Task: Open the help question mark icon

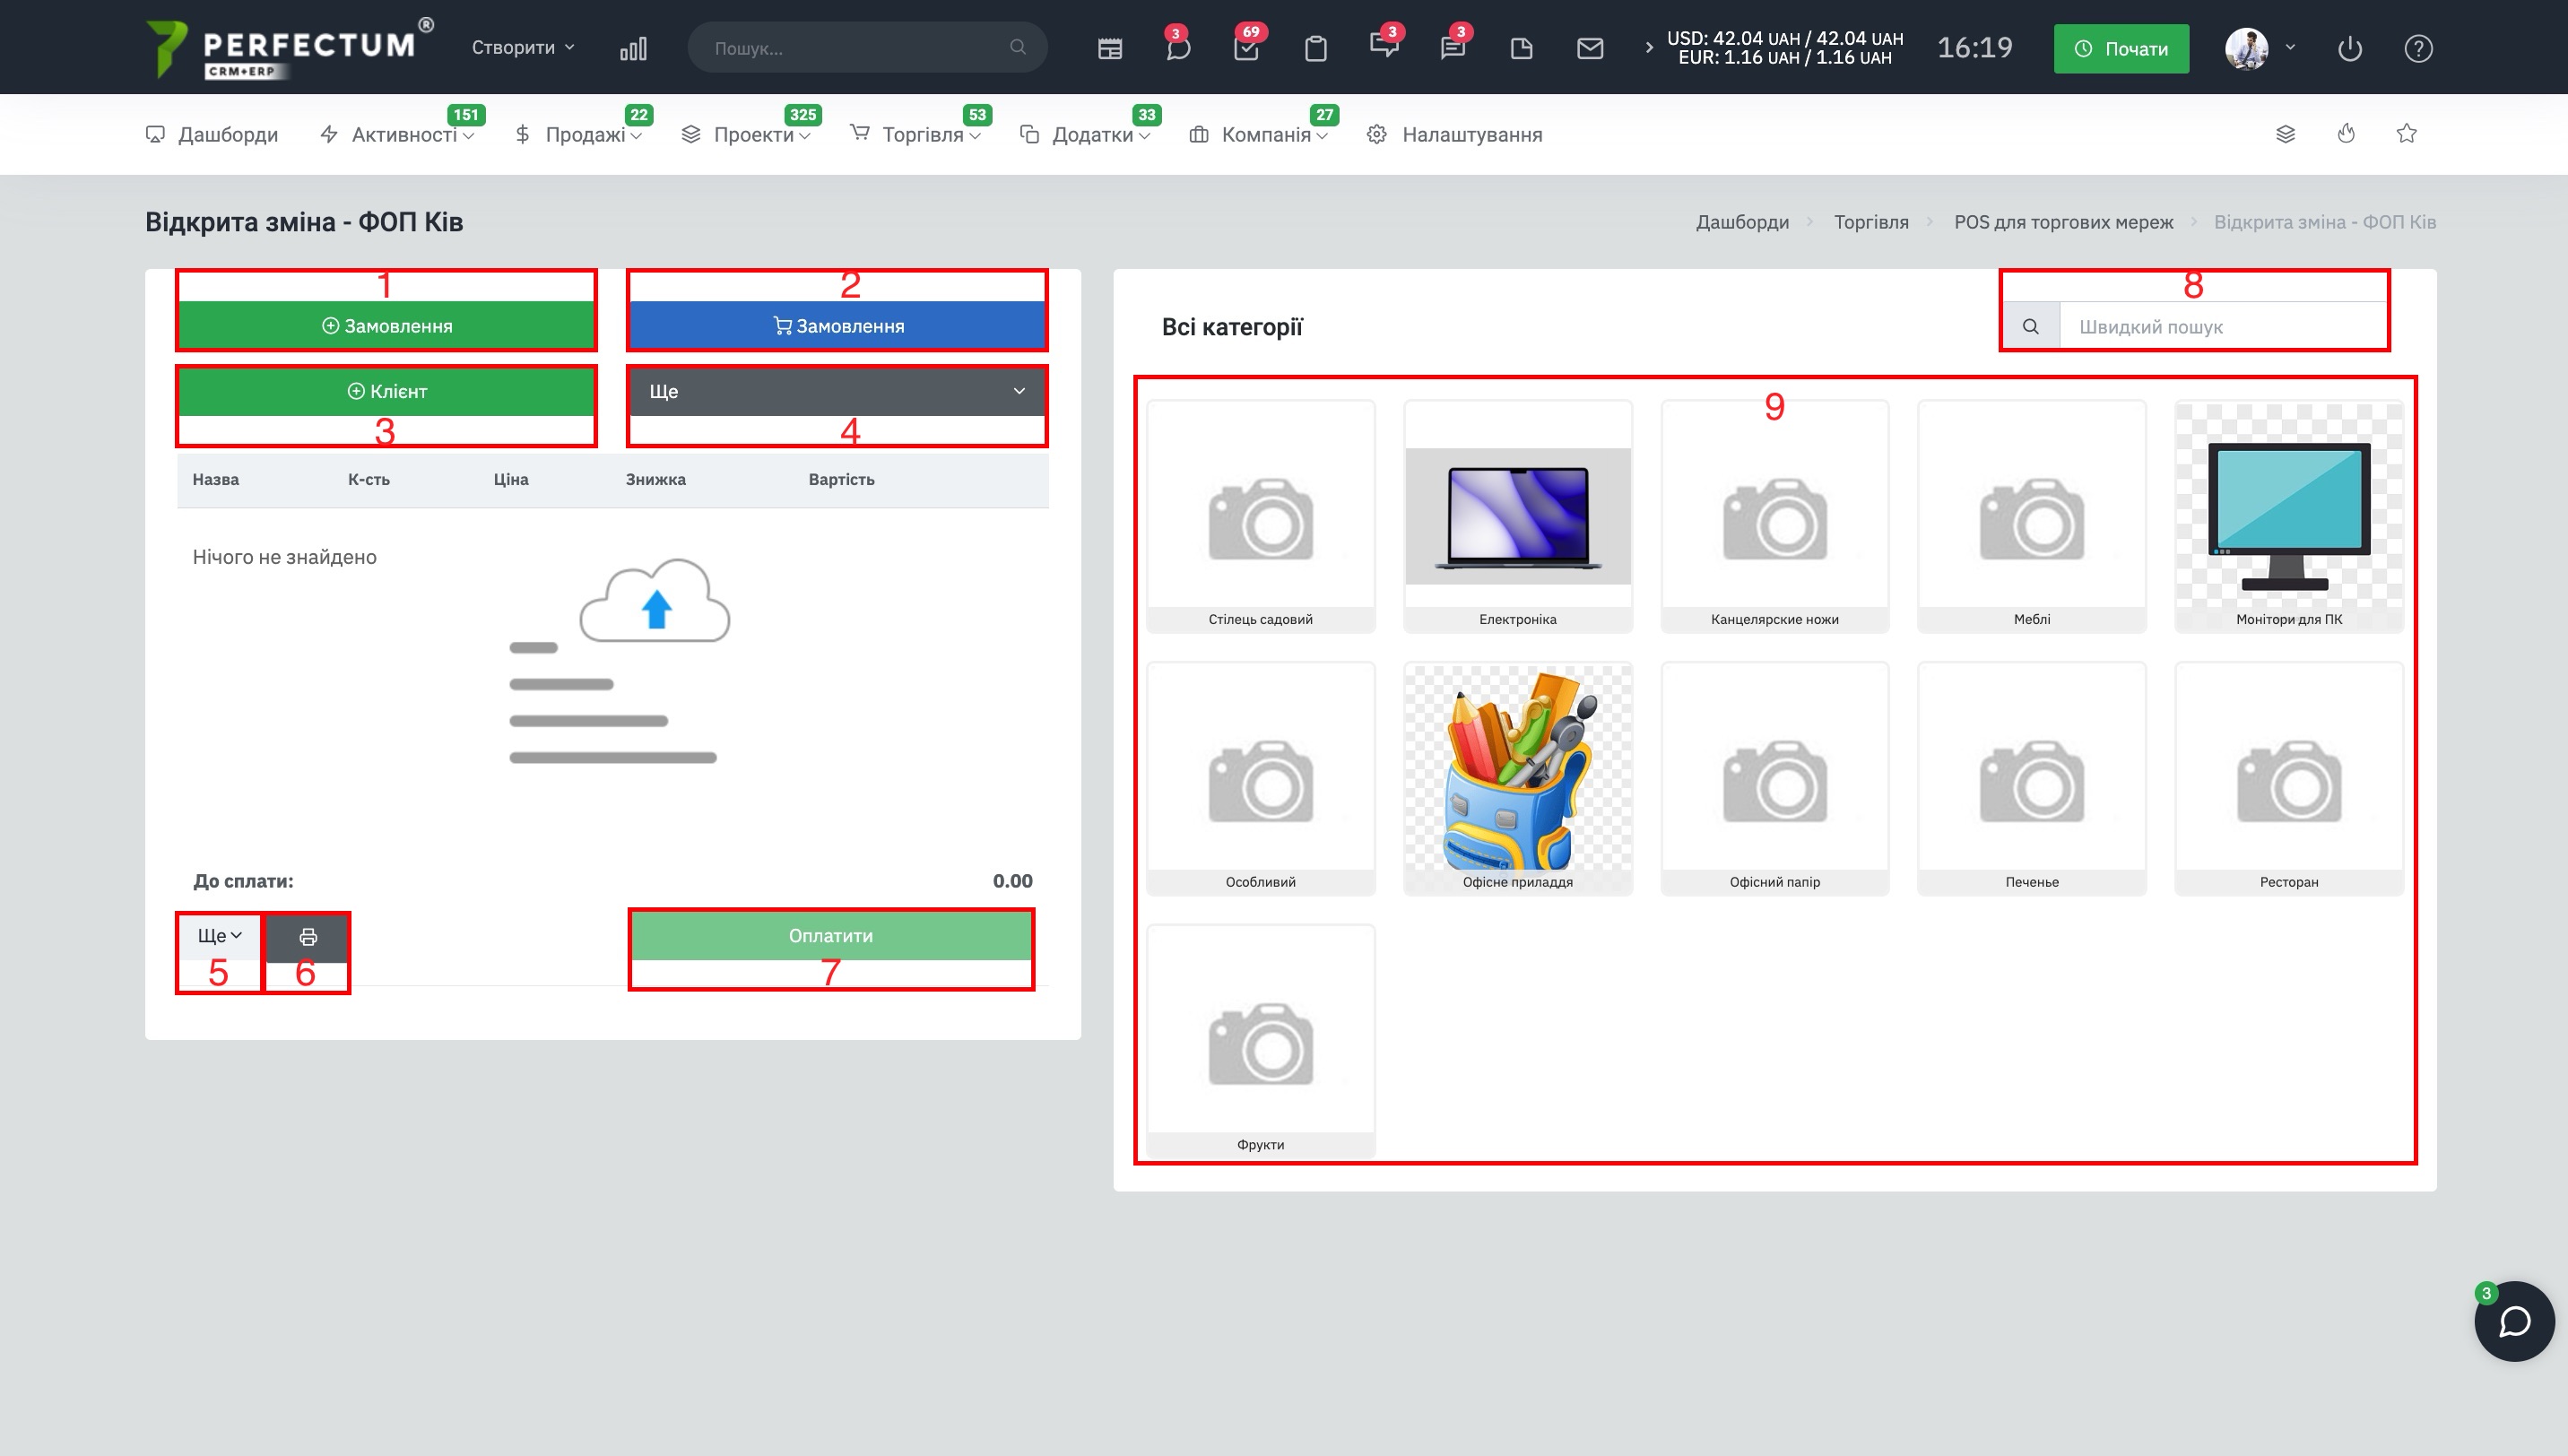Action: coord(2418,48)
